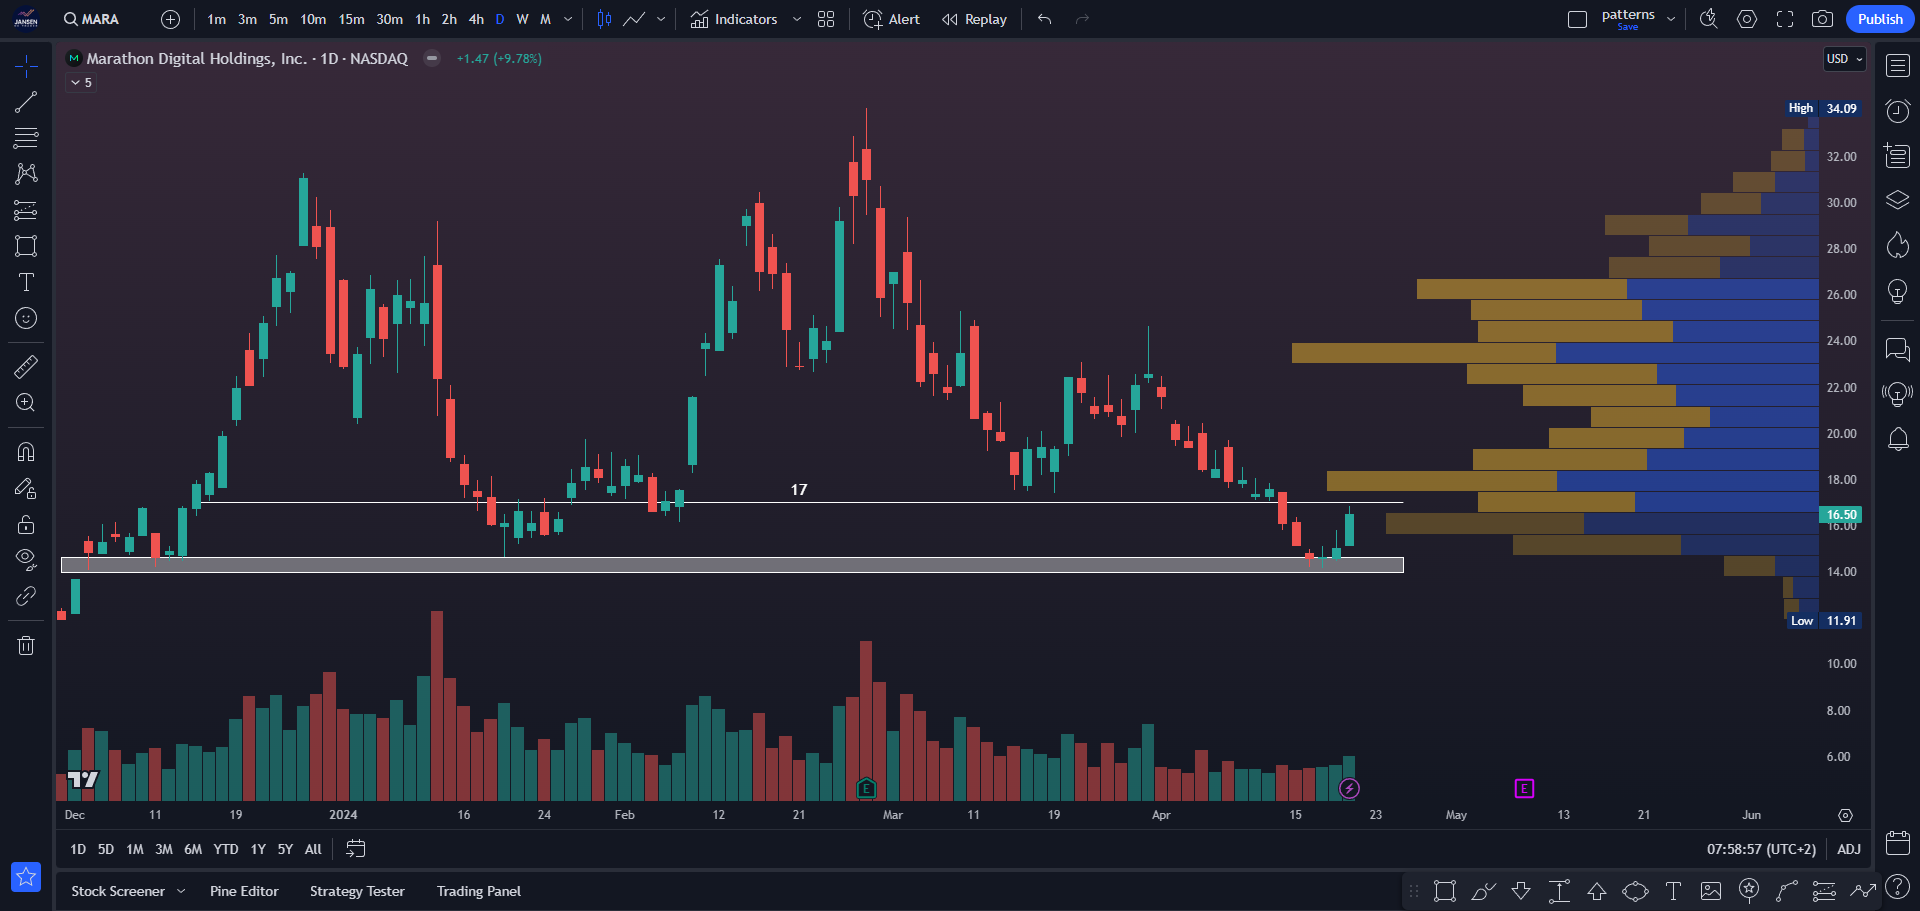Open the chat messages panel
Image resolution: width=1920 pixels, height=911 pixels.
(1897, 349)
